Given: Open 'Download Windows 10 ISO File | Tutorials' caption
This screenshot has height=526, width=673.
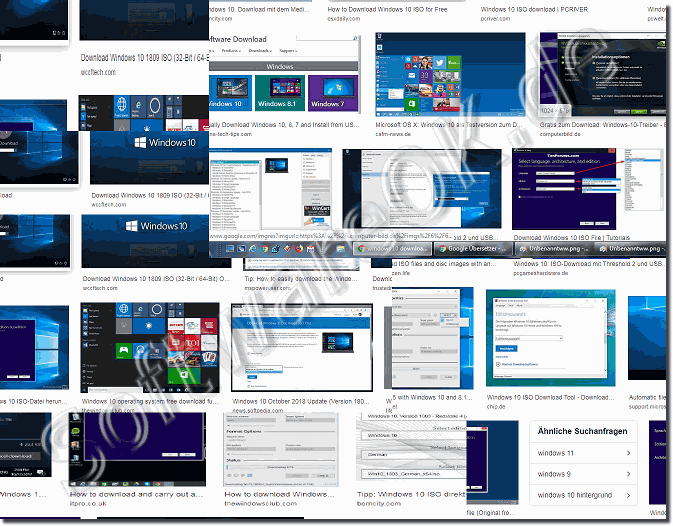Looking at the screenshot, I should (x=571, y=237).
